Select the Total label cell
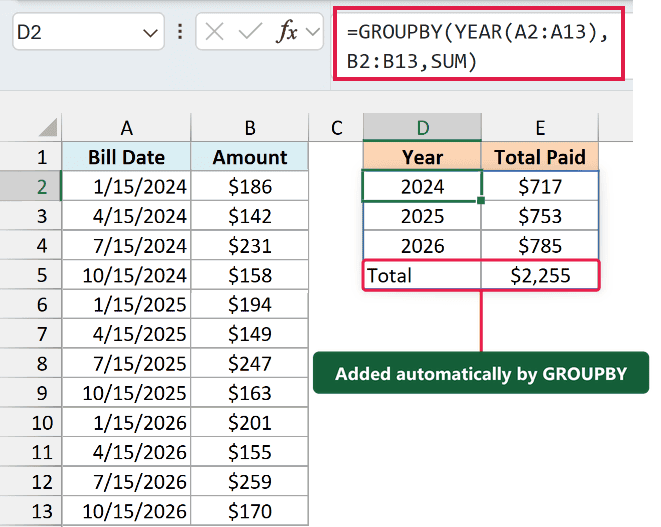 coord(422,275)
